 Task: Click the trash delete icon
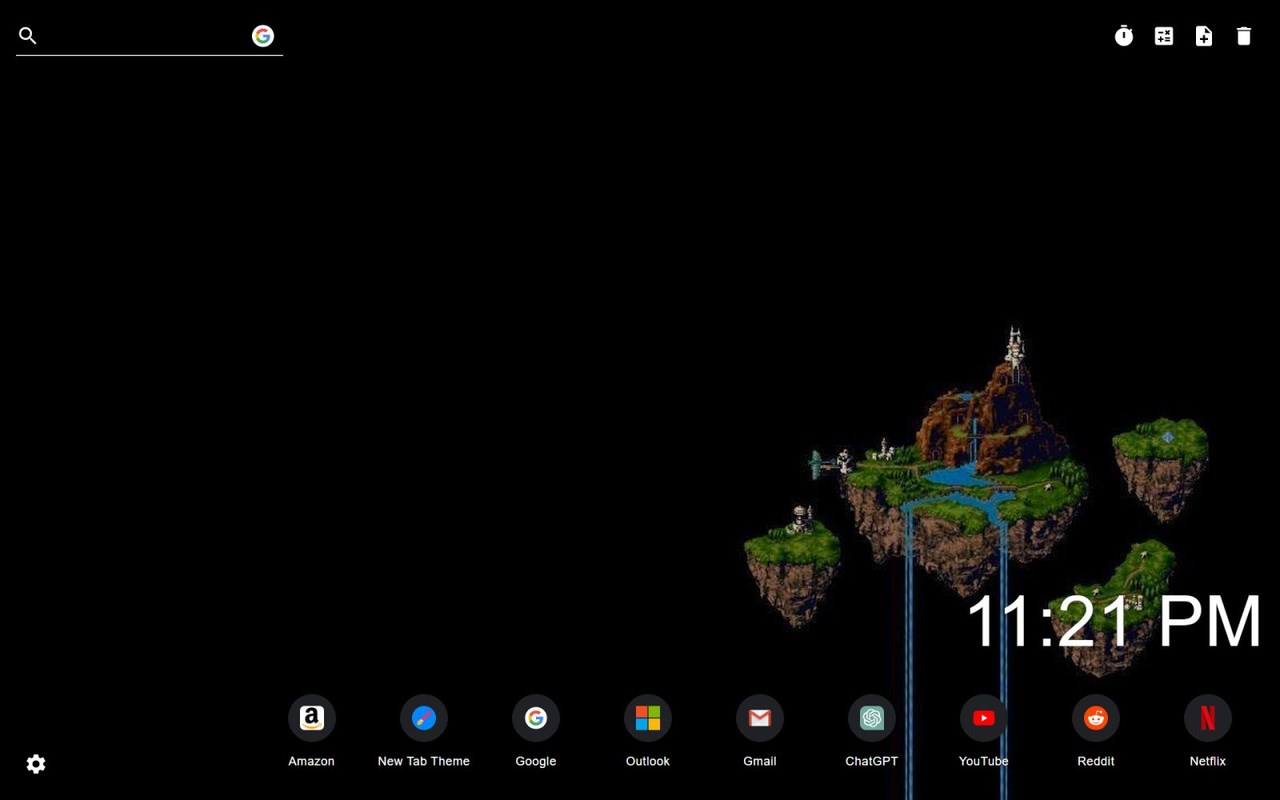(x=1244, y=36)
